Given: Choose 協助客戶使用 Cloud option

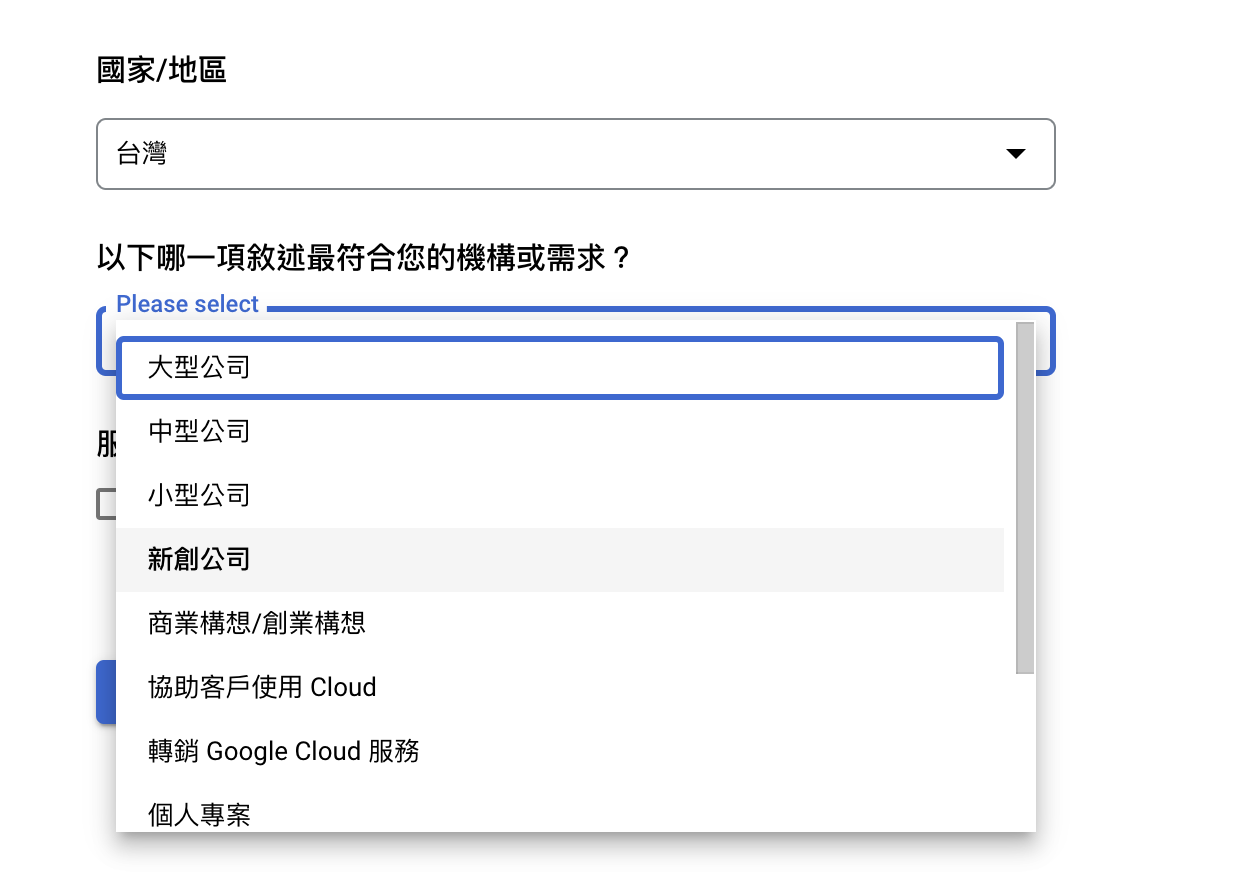Looking at the screenshot, I should [x=560, y=687].
